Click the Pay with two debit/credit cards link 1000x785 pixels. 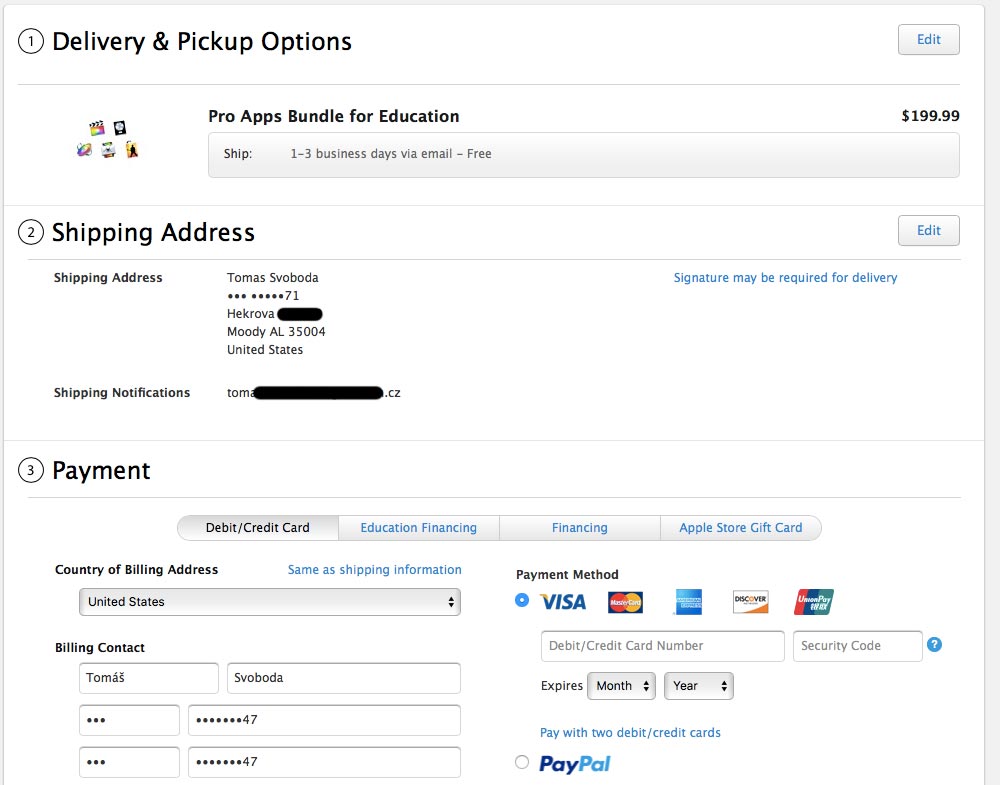pos(630,733)
